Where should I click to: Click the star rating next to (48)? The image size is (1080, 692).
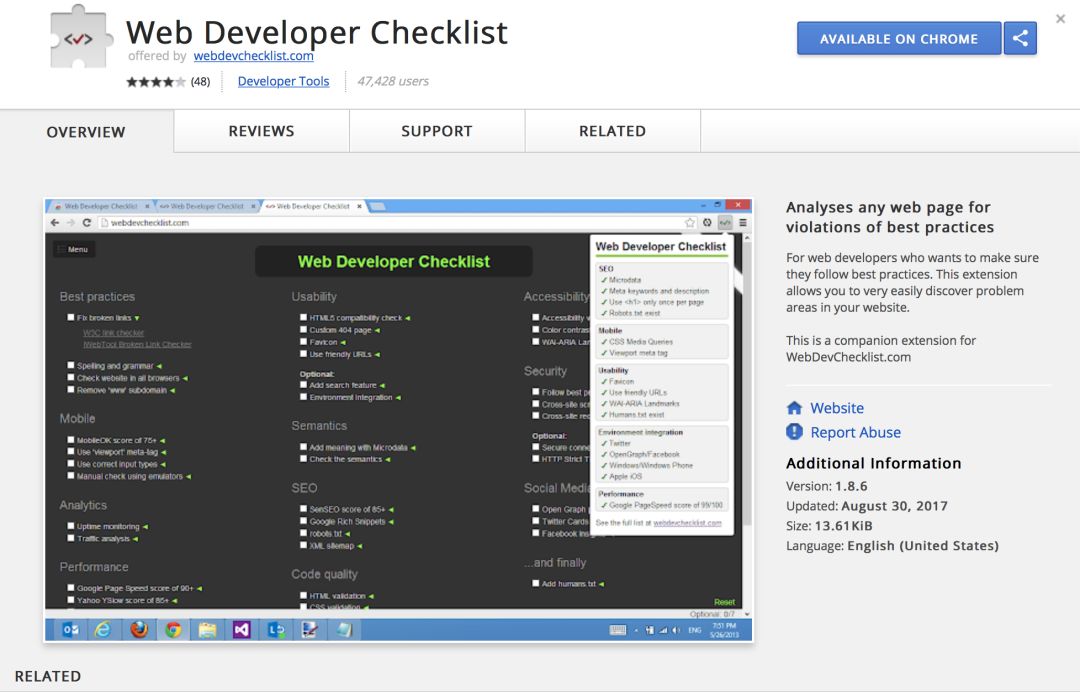coord(156,81)
